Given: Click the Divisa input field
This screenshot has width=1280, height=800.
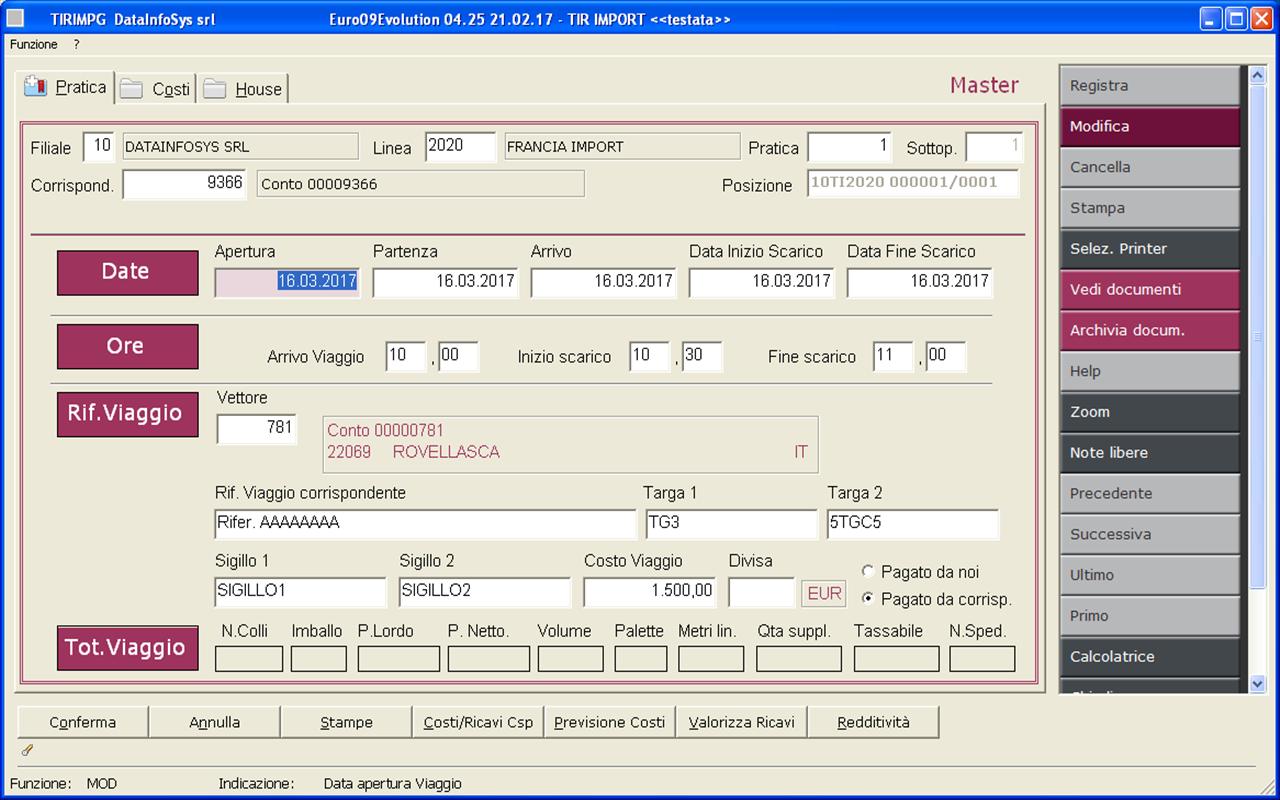Looking at the screenshot, I should click(x=762, y=592).
